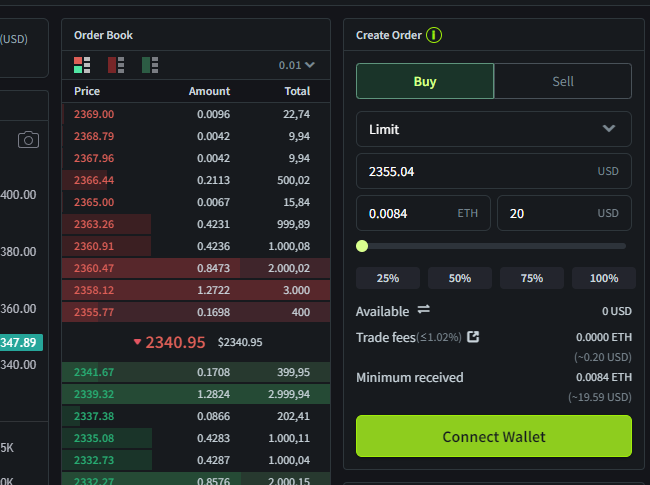The height and width of the screenshot is (485, 650).
Task: Click the $2340.95 USD price label
Action: click(x=240, y=342)
